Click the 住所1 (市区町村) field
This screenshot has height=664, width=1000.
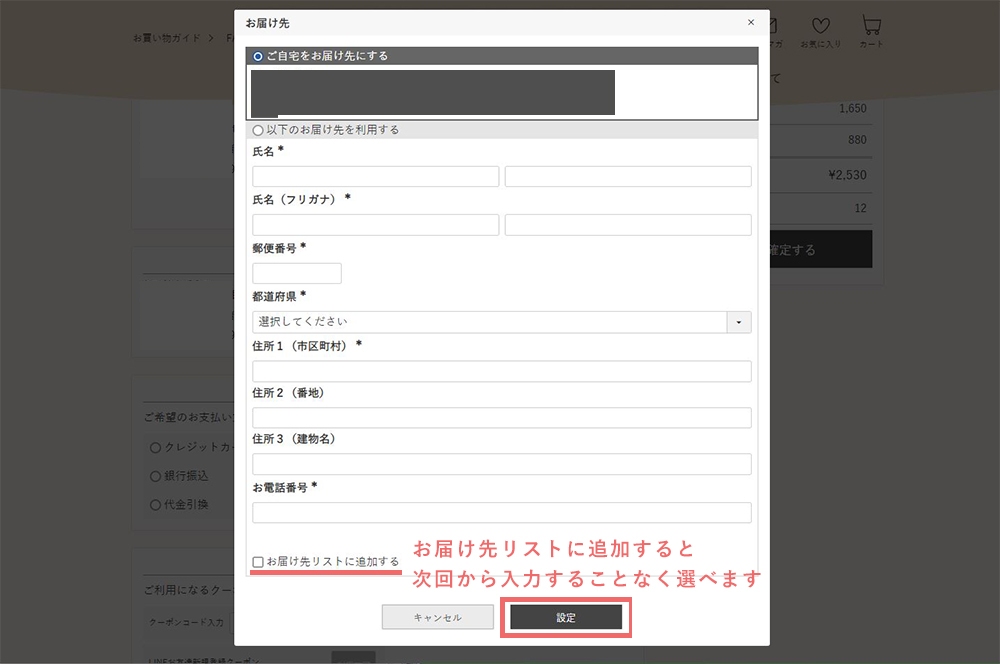point(501,371)
